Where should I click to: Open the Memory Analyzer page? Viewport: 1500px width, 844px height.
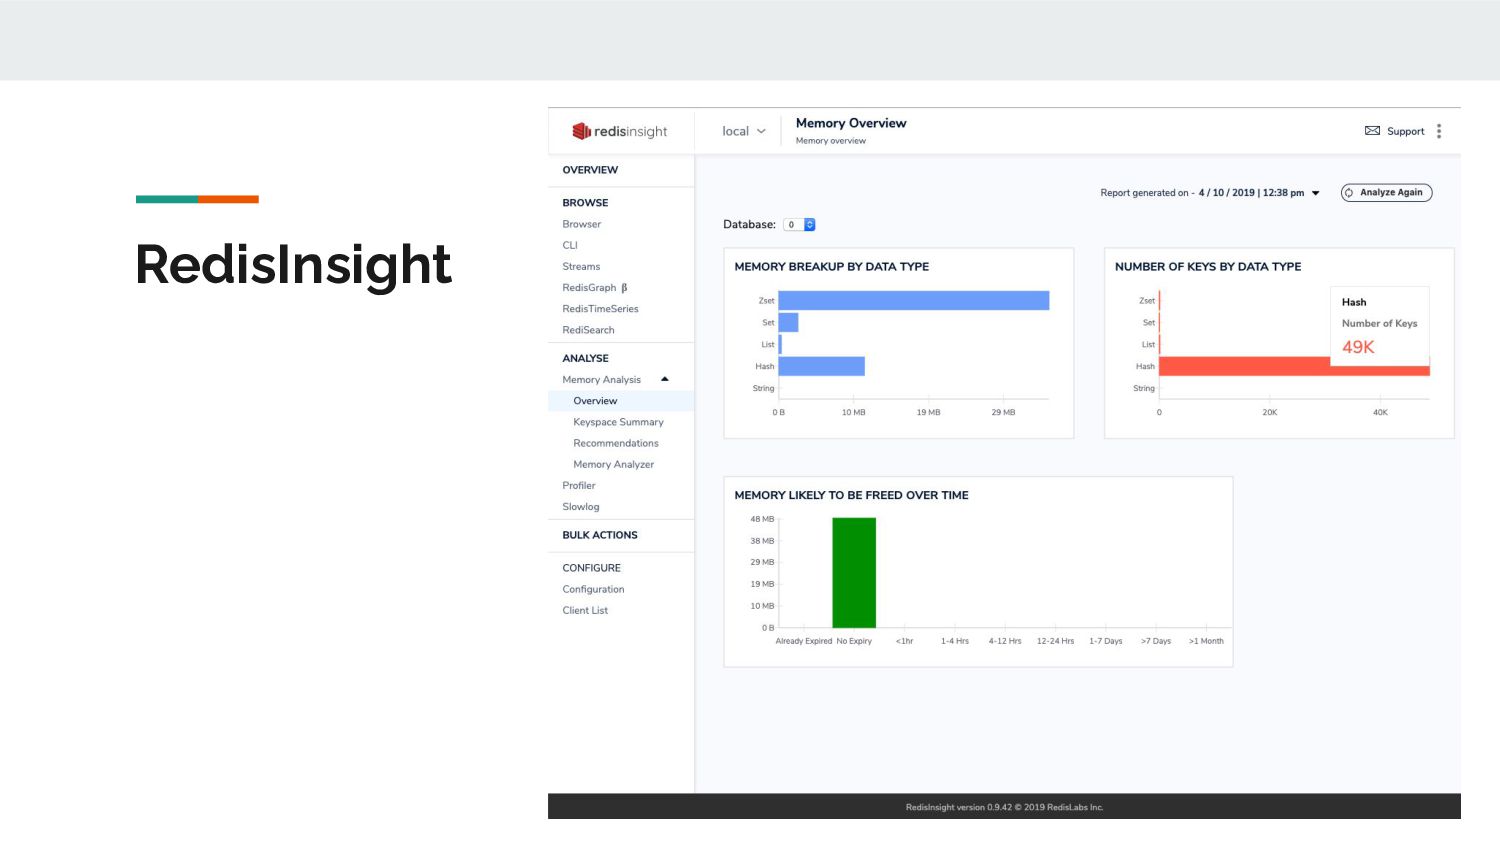pyautogui.click(x=613, y=464)
